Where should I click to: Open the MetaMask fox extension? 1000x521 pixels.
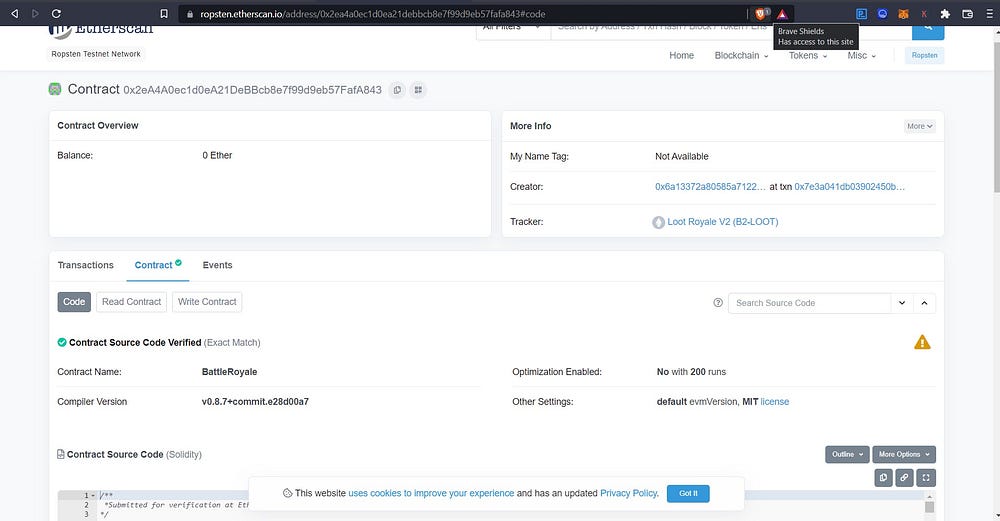point(903,13)
